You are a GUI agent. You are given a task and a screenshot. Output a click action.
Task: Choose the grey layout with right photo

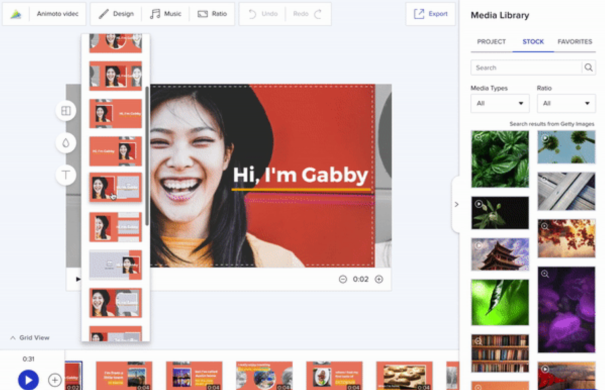pos(115,265)
